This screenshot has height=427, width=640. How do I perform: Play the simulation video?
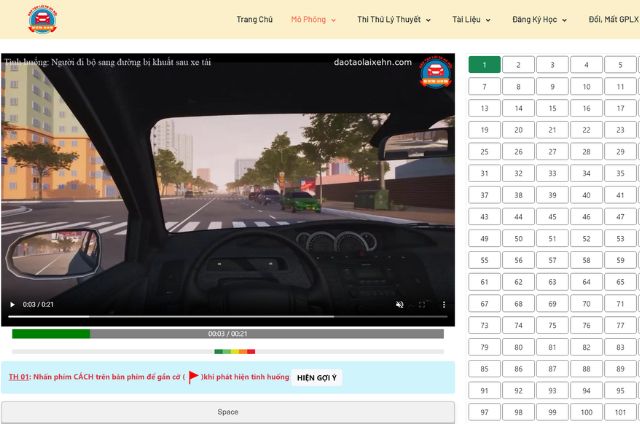12,305
